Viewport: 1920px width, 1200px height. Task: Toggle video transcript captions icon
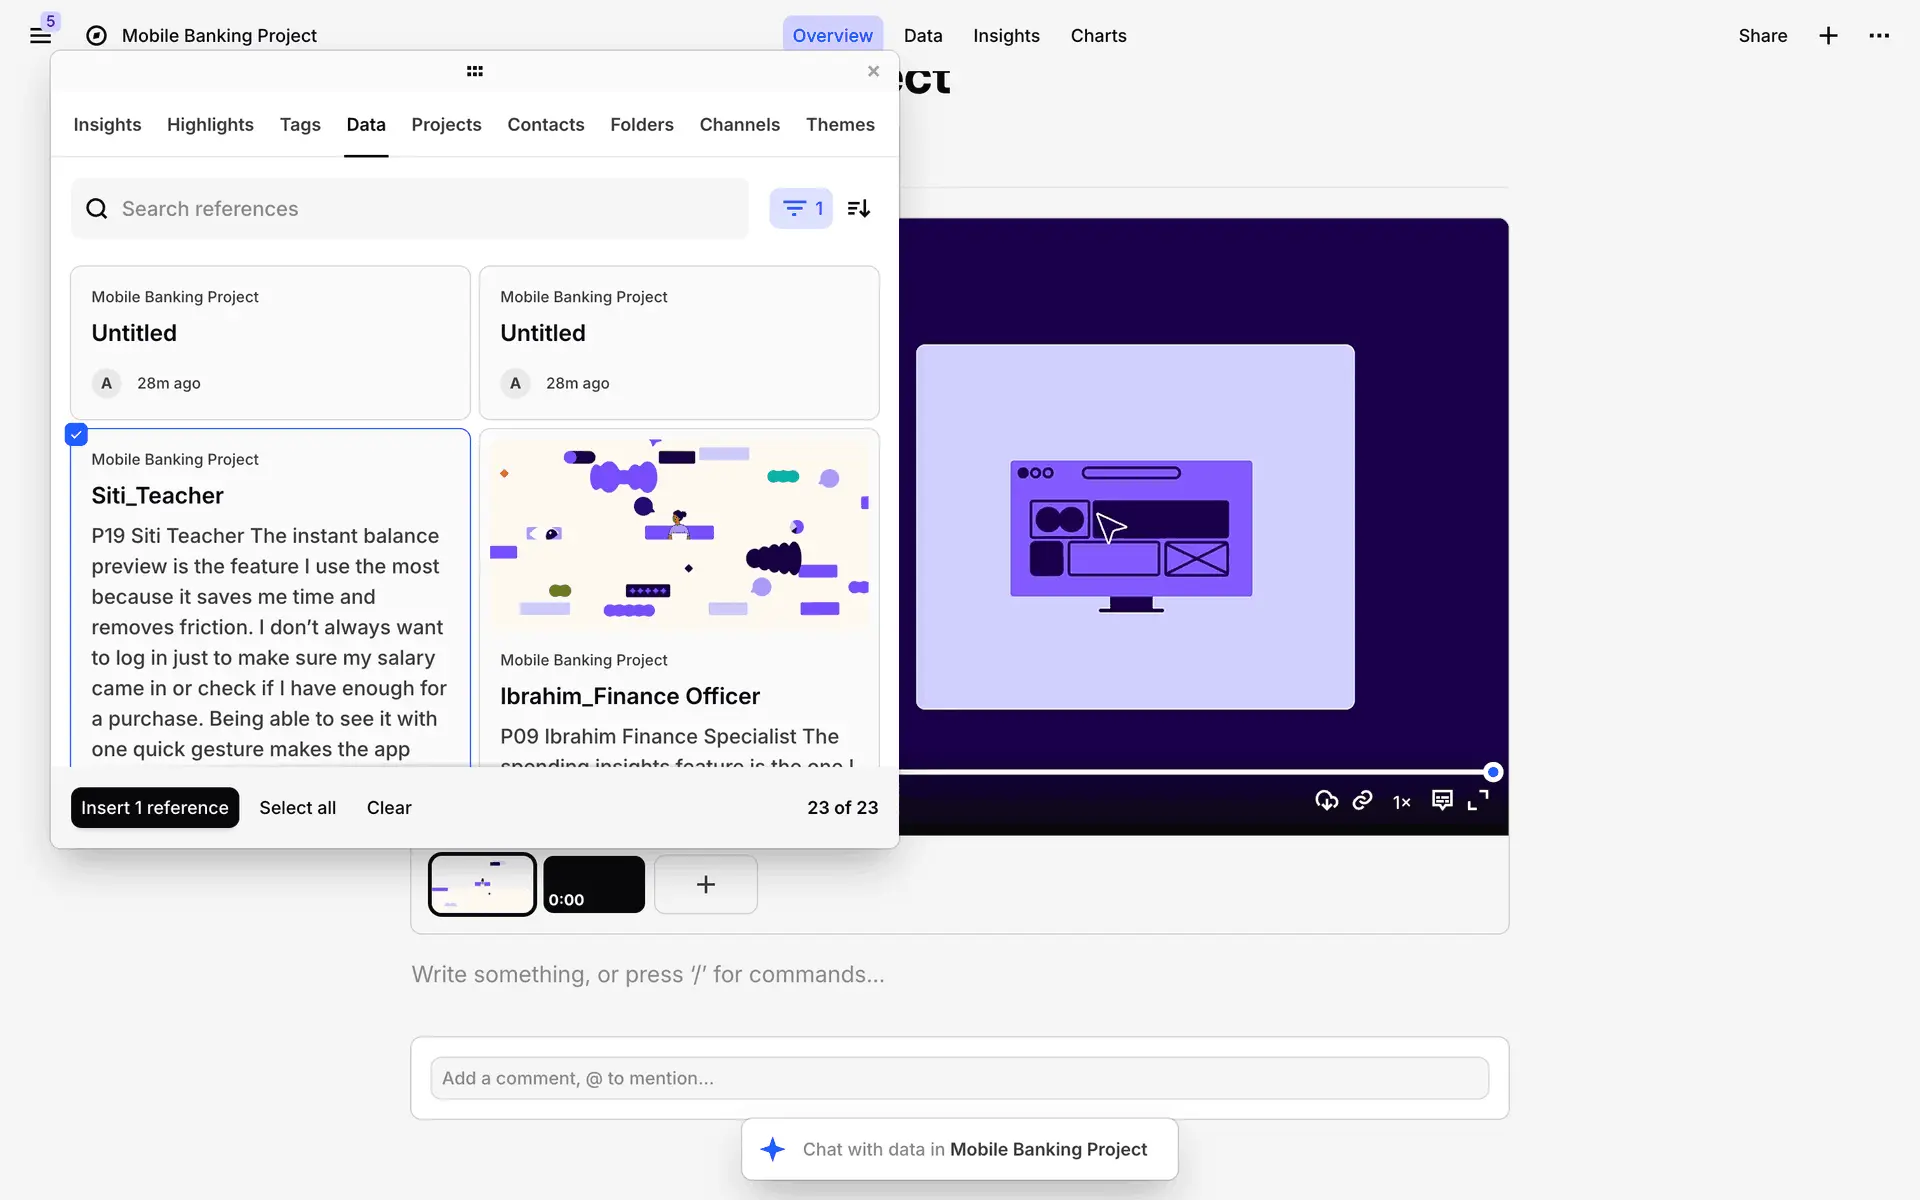1442,801
